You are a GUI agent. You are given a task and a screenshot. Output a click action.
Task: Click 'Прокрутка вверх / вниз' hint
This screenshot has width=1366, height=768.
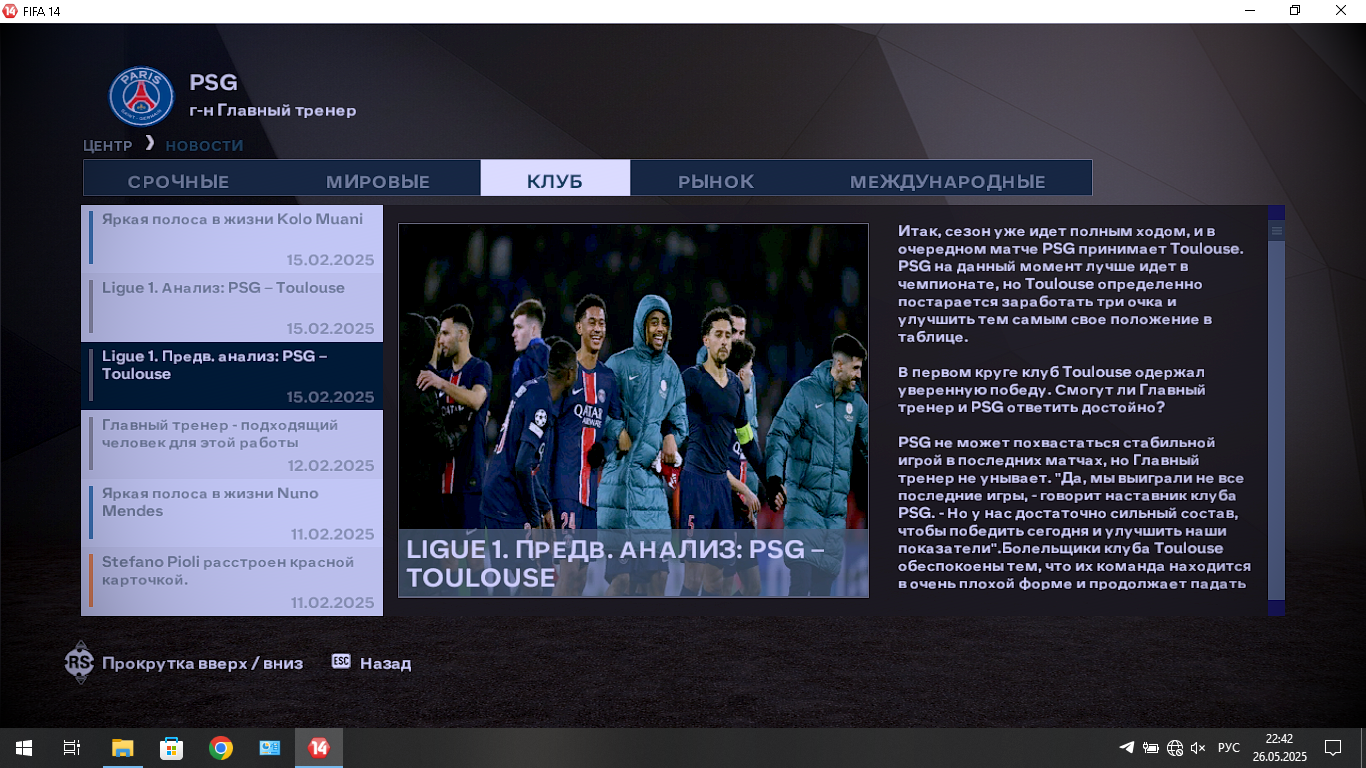click(202, 663)
